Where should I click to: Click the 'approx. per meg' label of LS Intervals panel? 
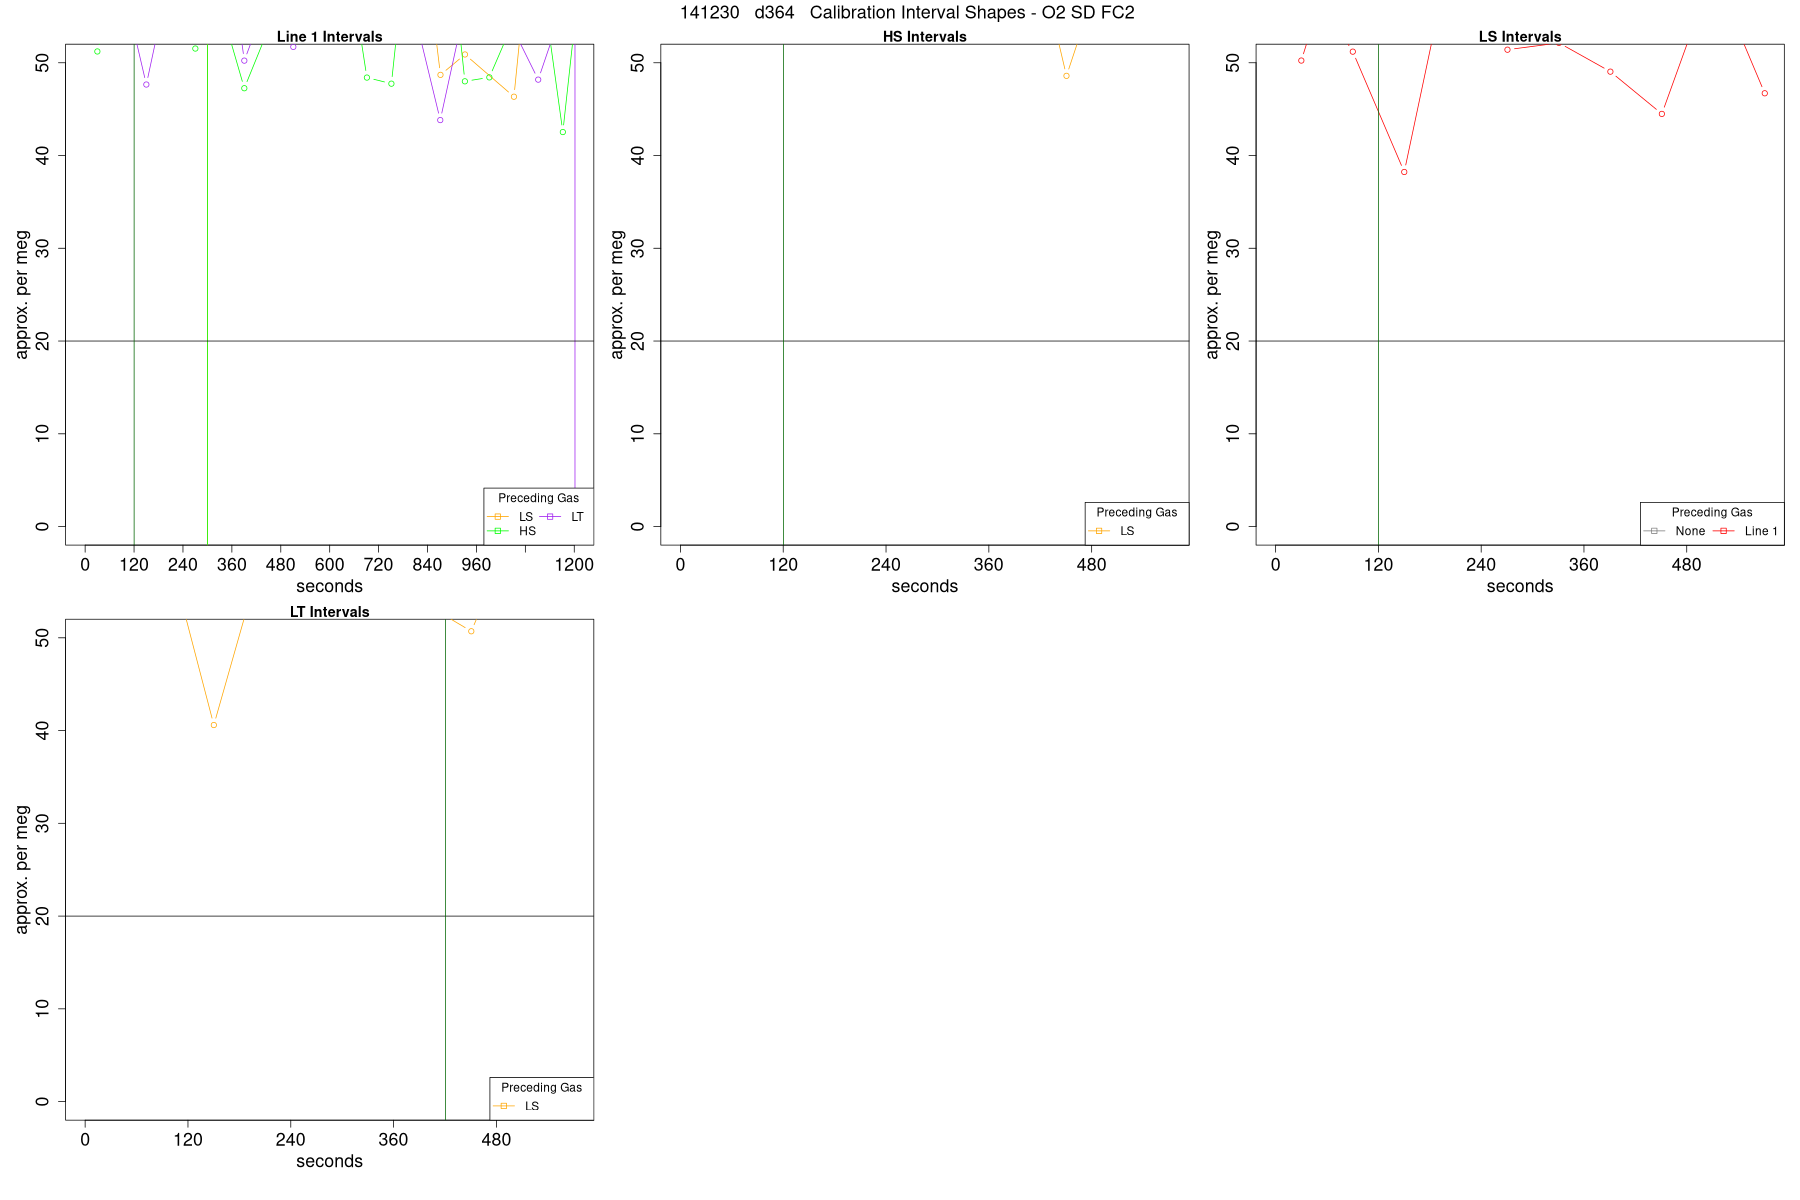click(x=1212, y=294)
